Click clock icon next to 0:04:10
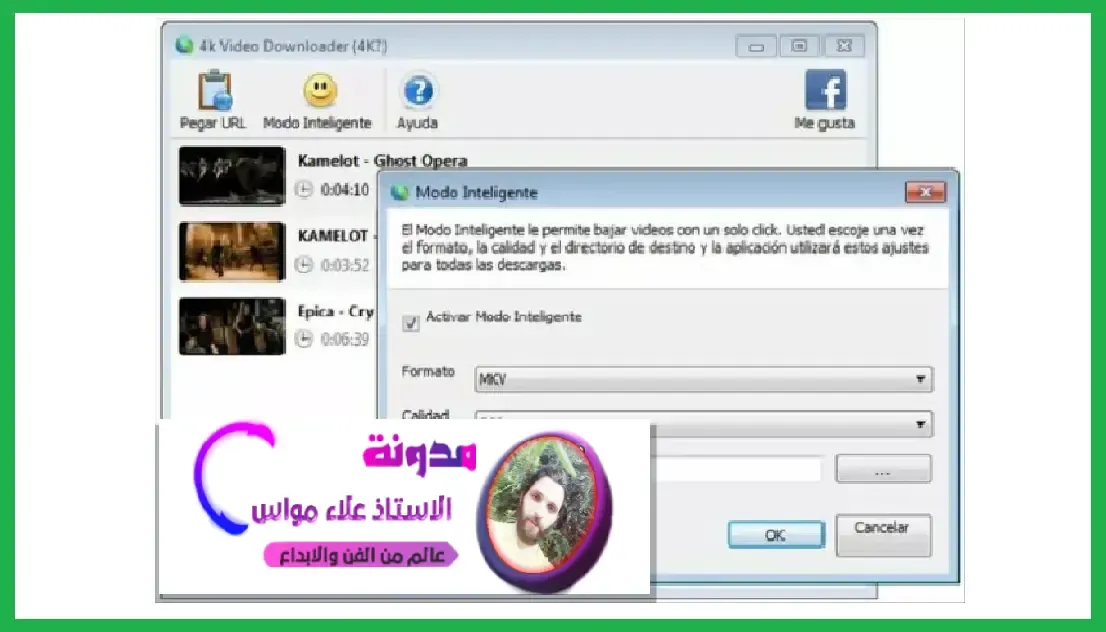1106x632 pixels. click(x=303, y=189)
